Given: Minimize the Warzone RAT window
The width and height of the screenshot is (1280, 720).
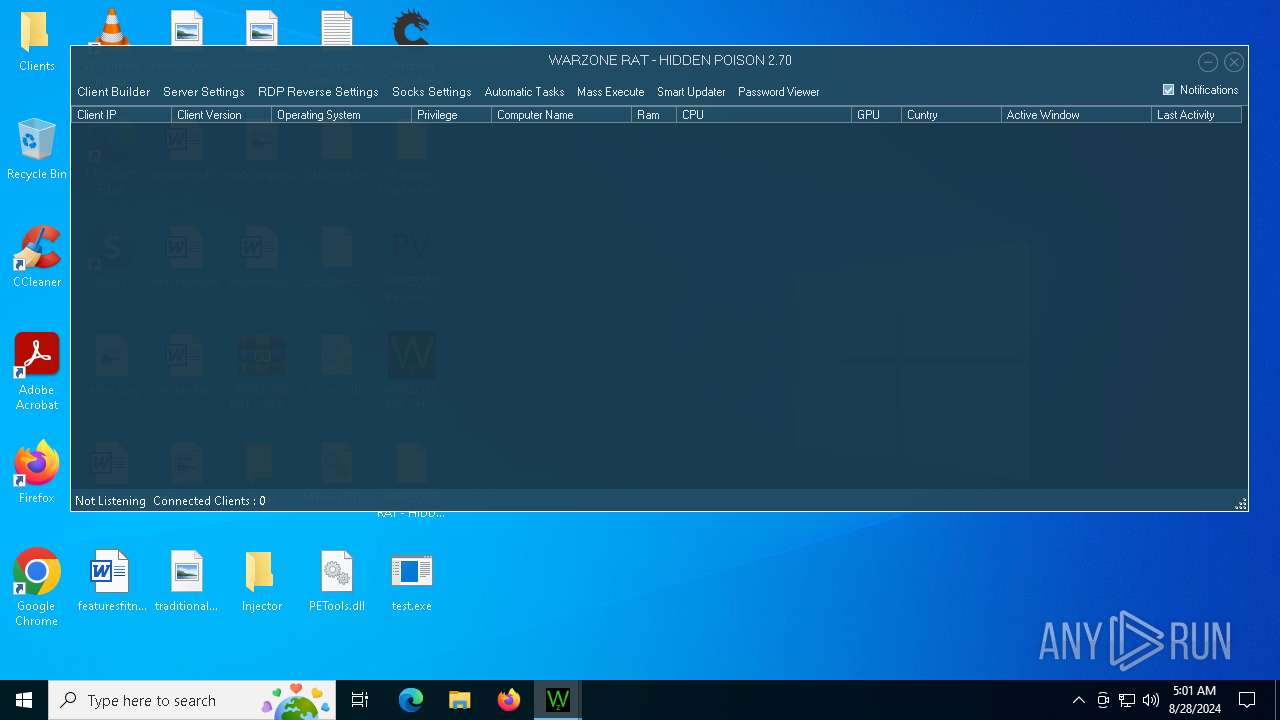Looking at the screenshot, I should click(x=1208, y=62).
